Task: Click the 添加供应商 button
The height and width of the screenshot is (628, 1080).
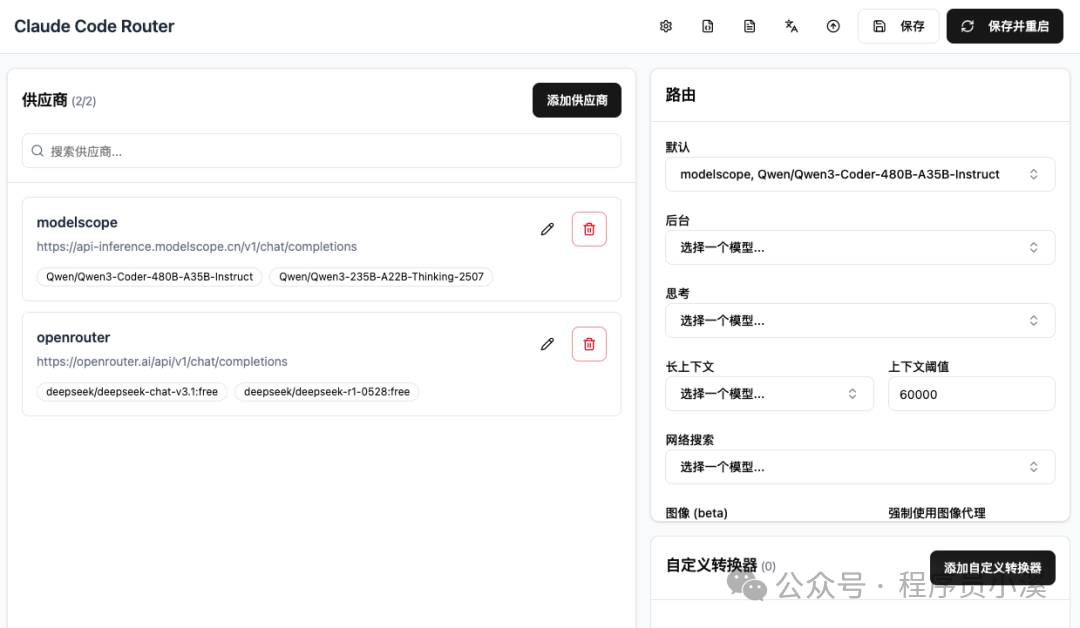Action: (x=576, y=100)
